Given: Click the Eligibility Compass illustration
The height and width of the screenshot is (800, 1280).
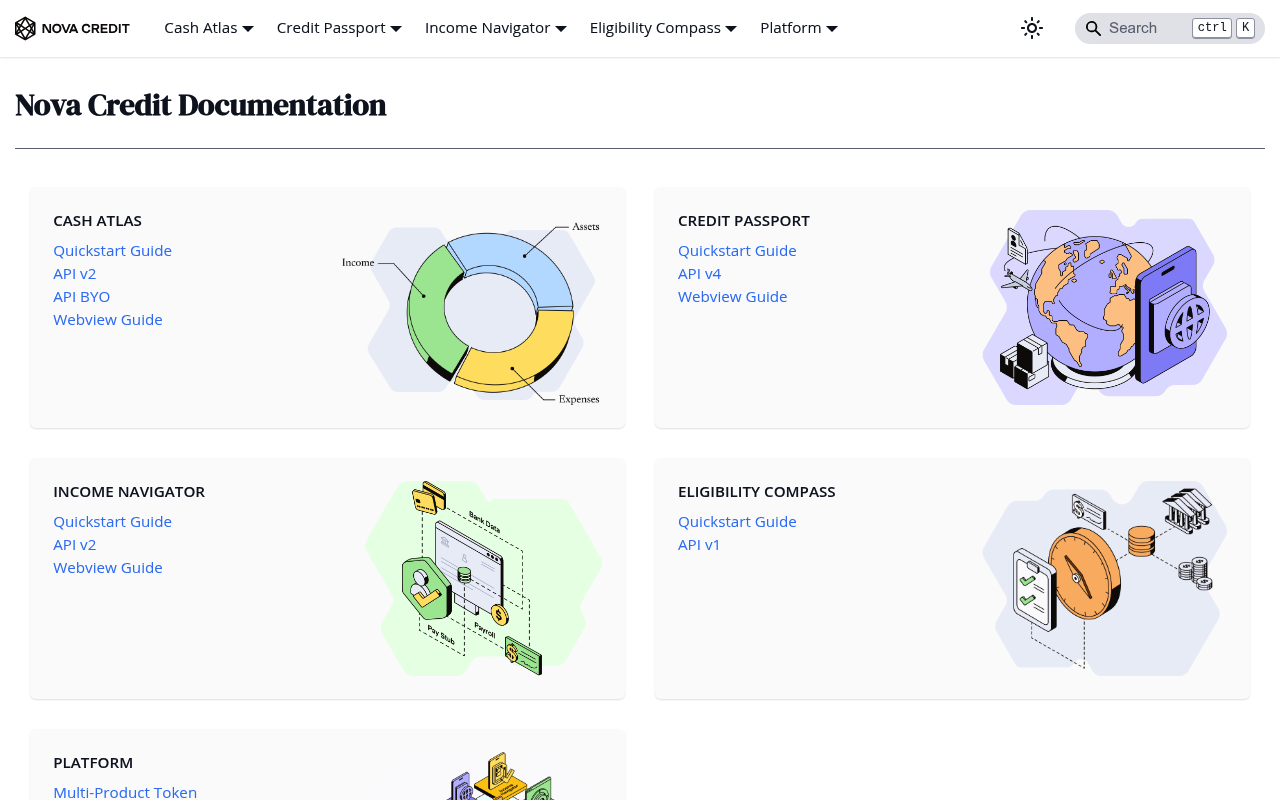Looking at the screenshot, I should pos(1105,579).
